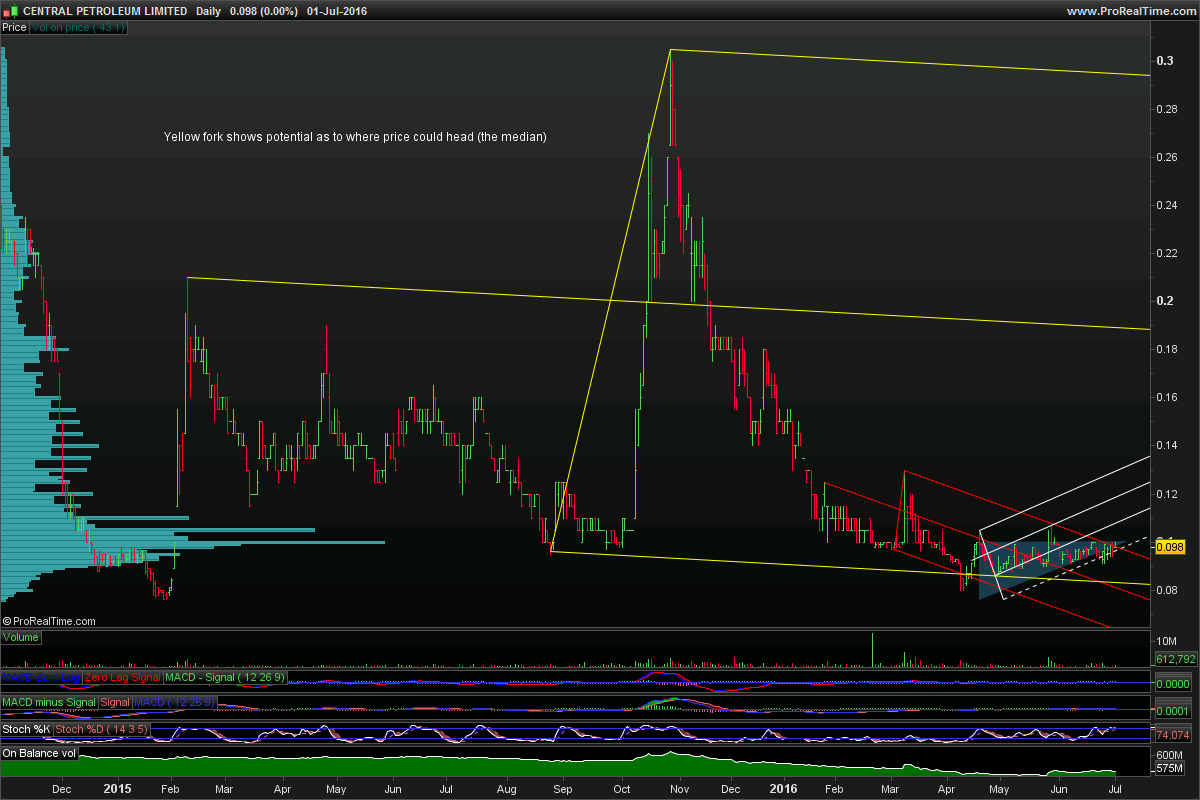Click the 0.12 price axis value
The width and height of the screenshot is (1200, 800).
coord(1168,493)
